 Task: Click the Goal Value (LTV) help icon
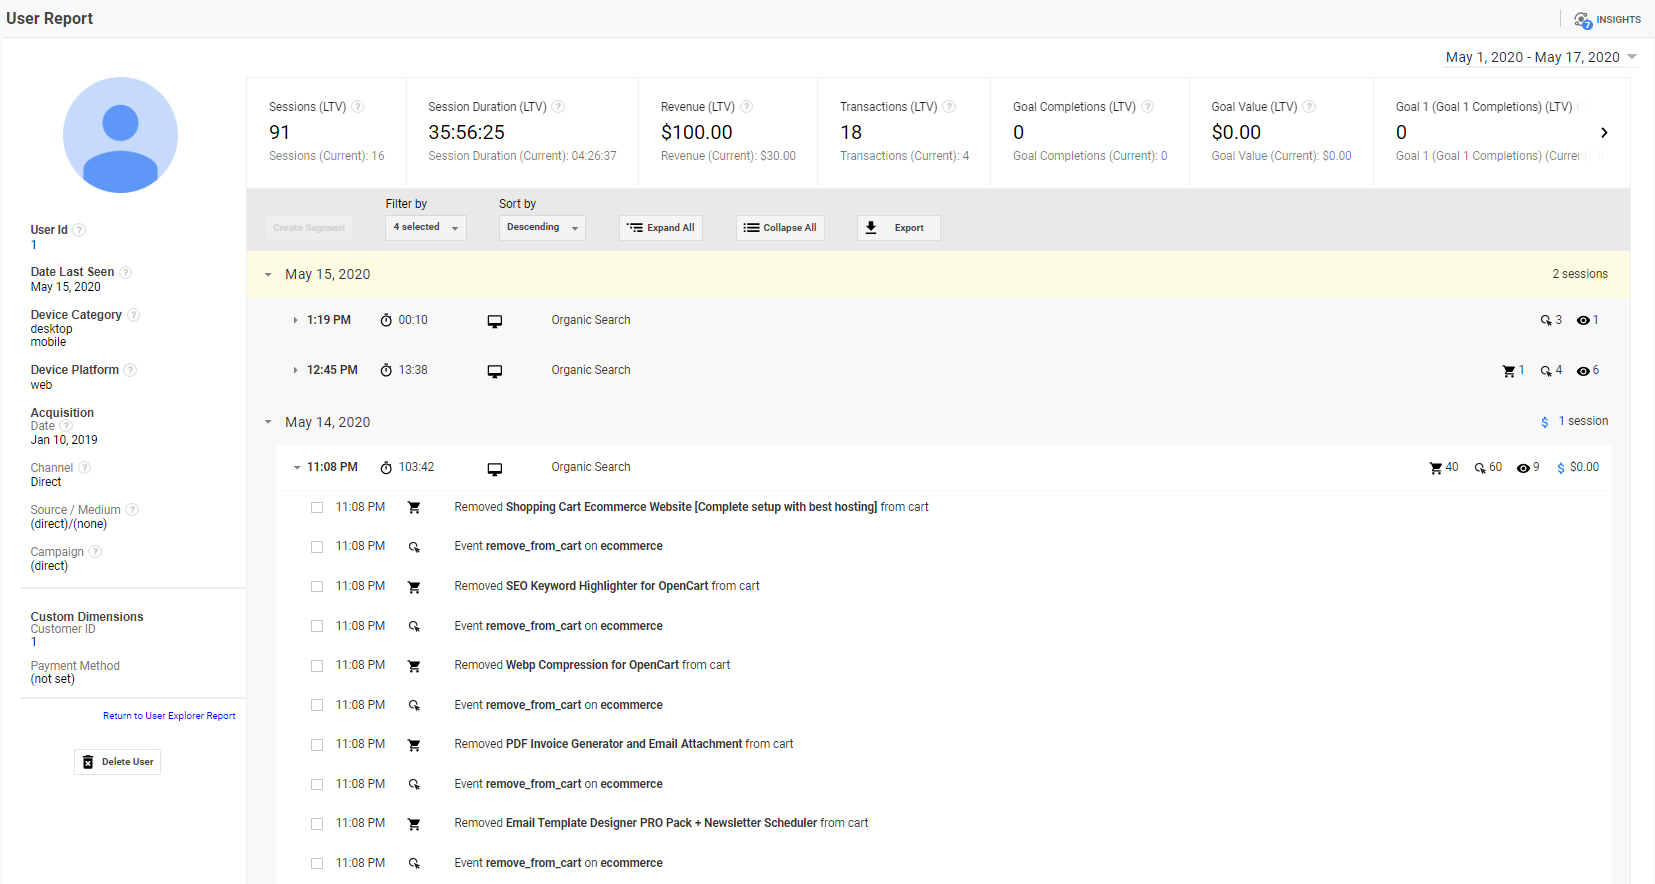click(1309, 107)
